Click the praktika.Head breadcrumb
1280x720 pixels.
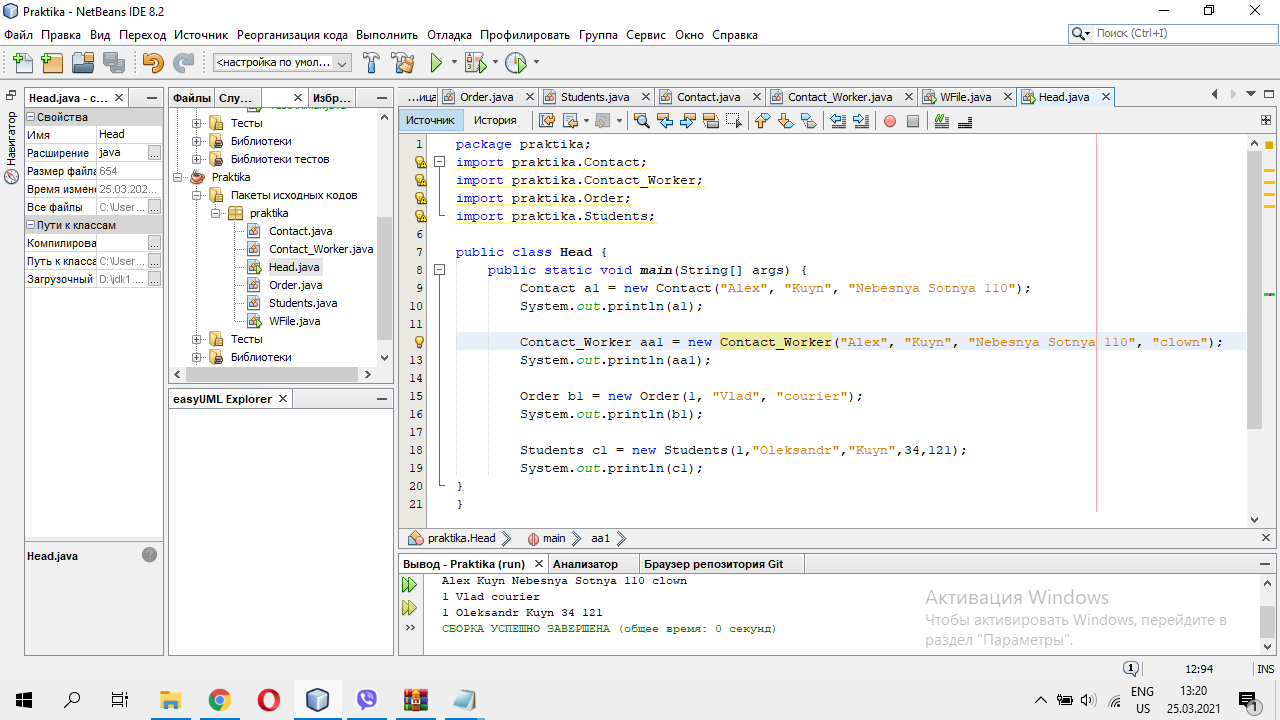point(461,538)
